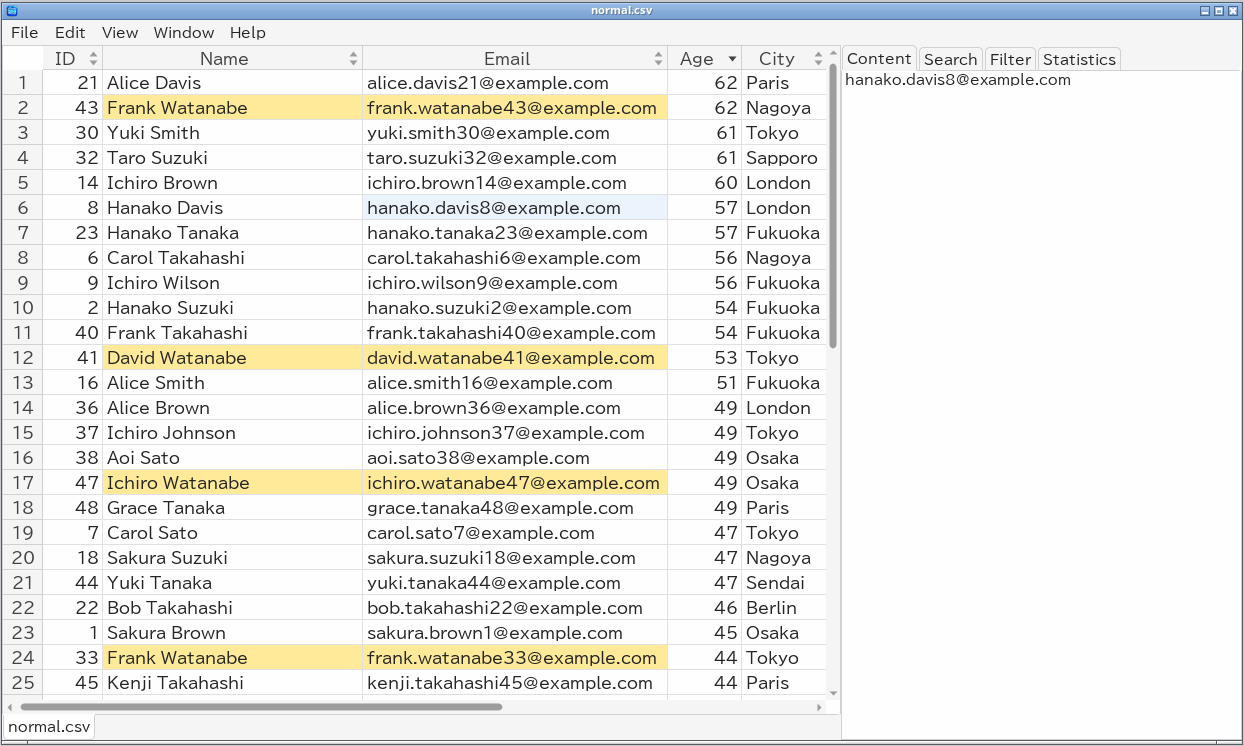The height and width of the screenshot is (746, 1244).
Task: Click the Name column header
Action: tap(232, 58)
